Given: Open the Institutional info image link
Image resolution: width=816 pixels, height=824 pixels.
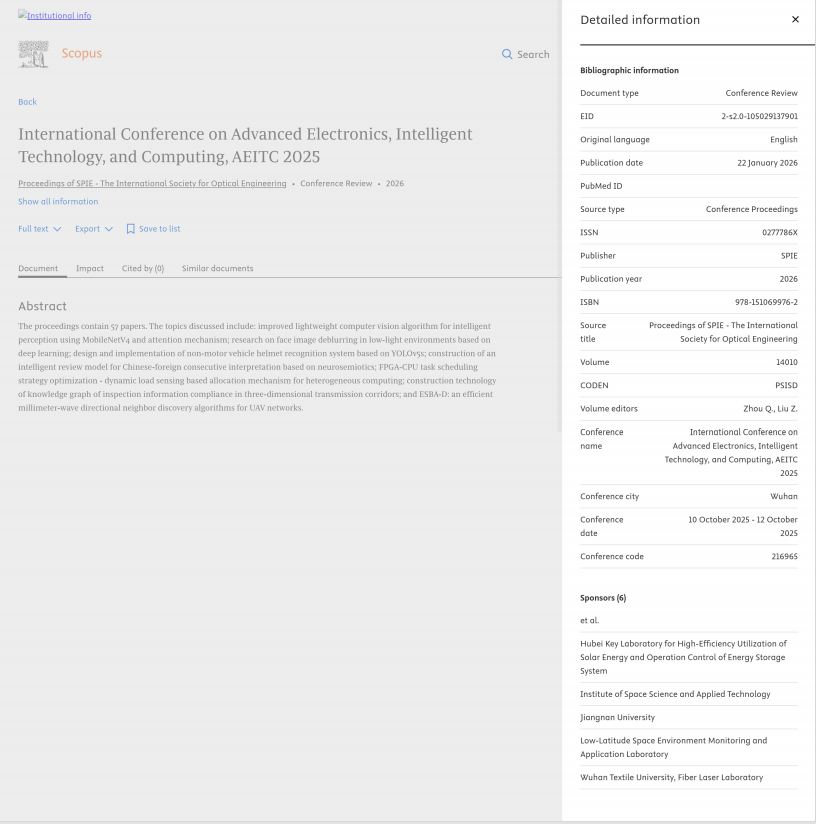Looking at the screenshot, I should coord(54,16).
